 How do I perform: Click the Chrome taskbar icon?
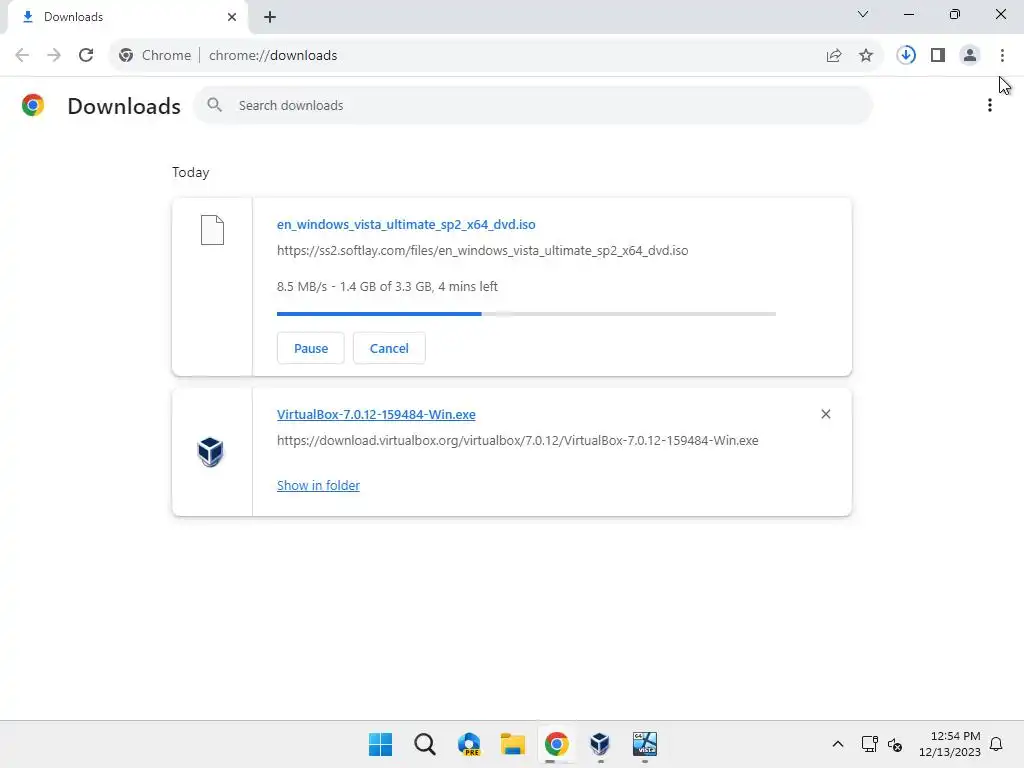(556, 744)
